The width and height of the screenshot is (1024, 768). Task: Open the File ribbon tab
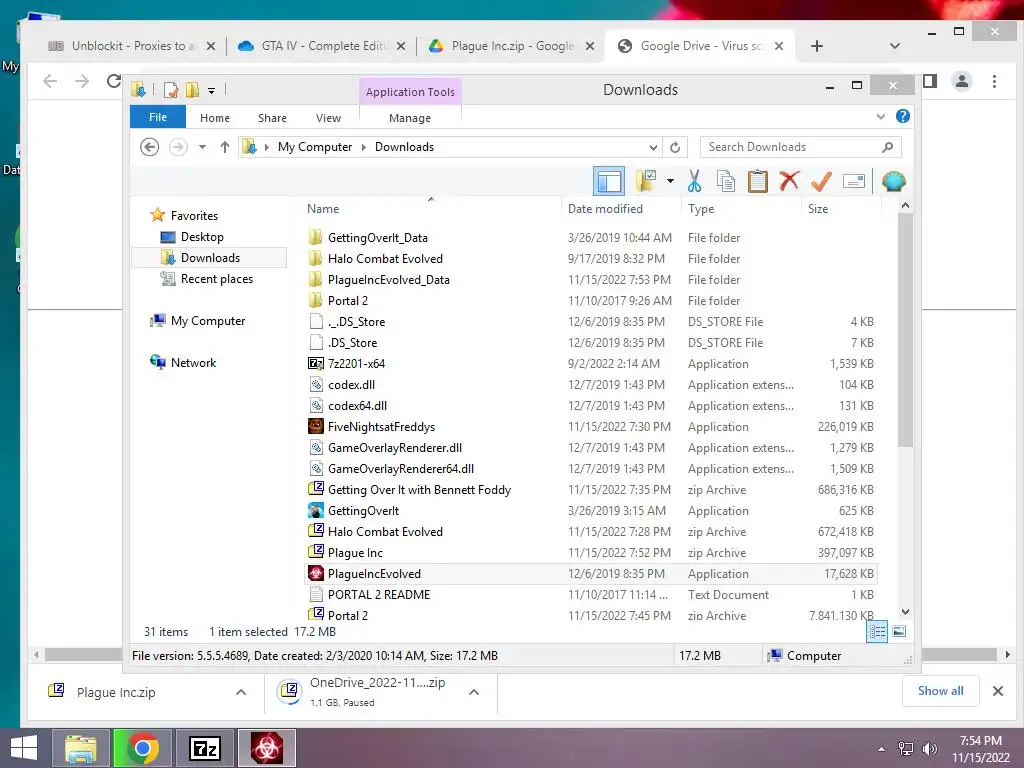point(157,117)
